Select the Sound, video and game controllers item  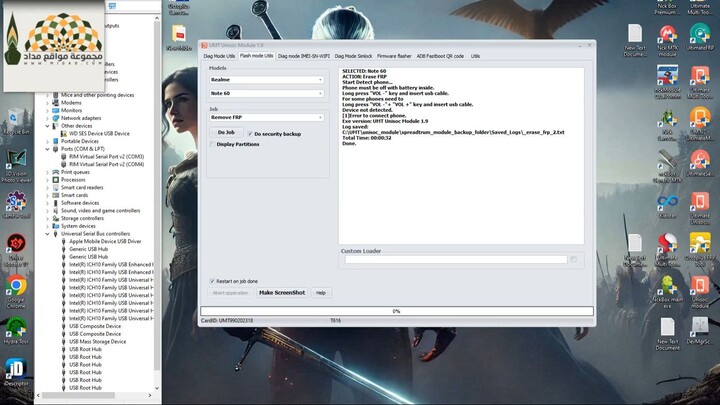pos(101,211)
